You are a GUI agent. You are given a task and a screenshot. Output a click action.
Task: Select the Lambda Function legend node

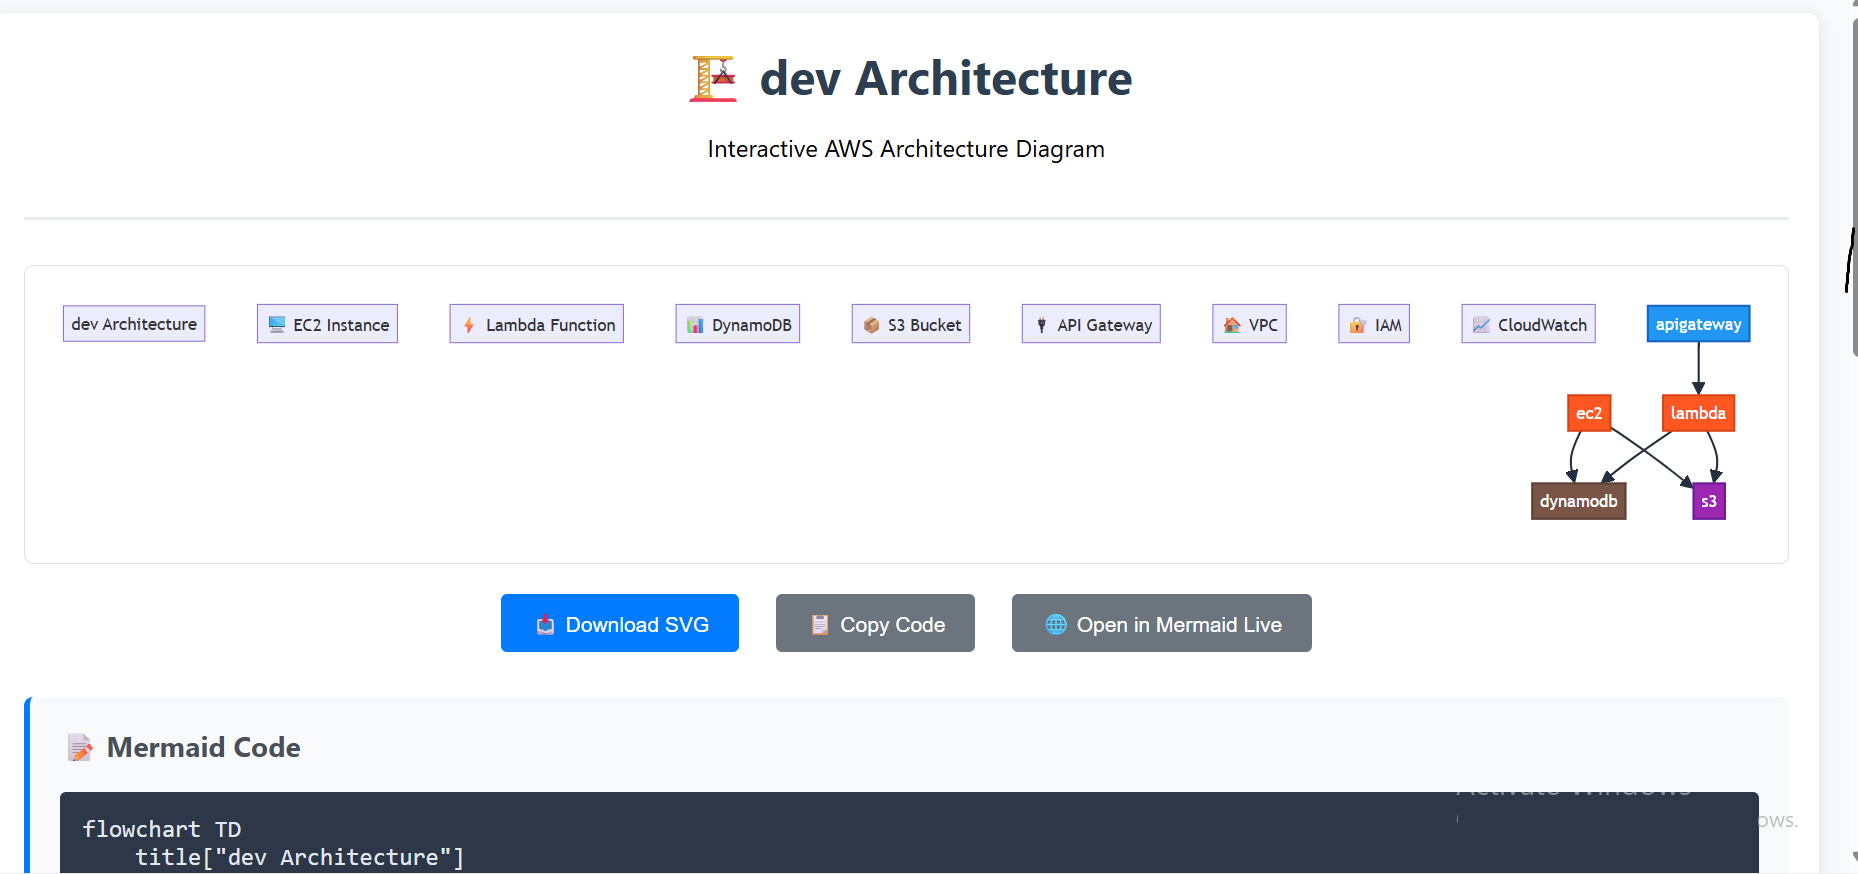click(537, 324)
